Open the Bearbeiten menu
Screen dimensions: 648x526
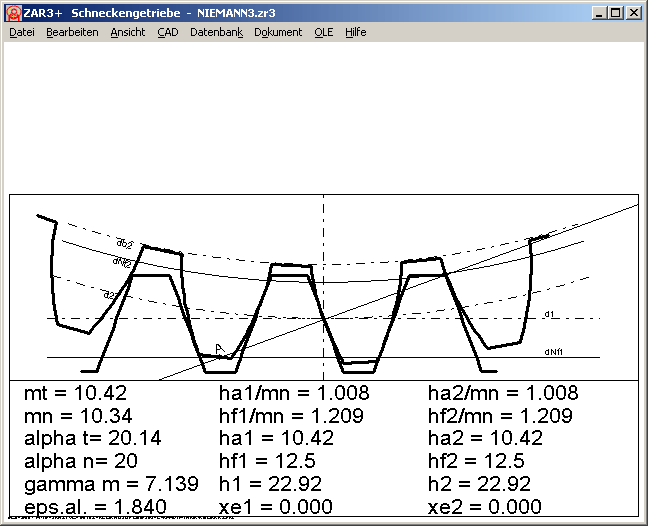click(x=72, y=32)
